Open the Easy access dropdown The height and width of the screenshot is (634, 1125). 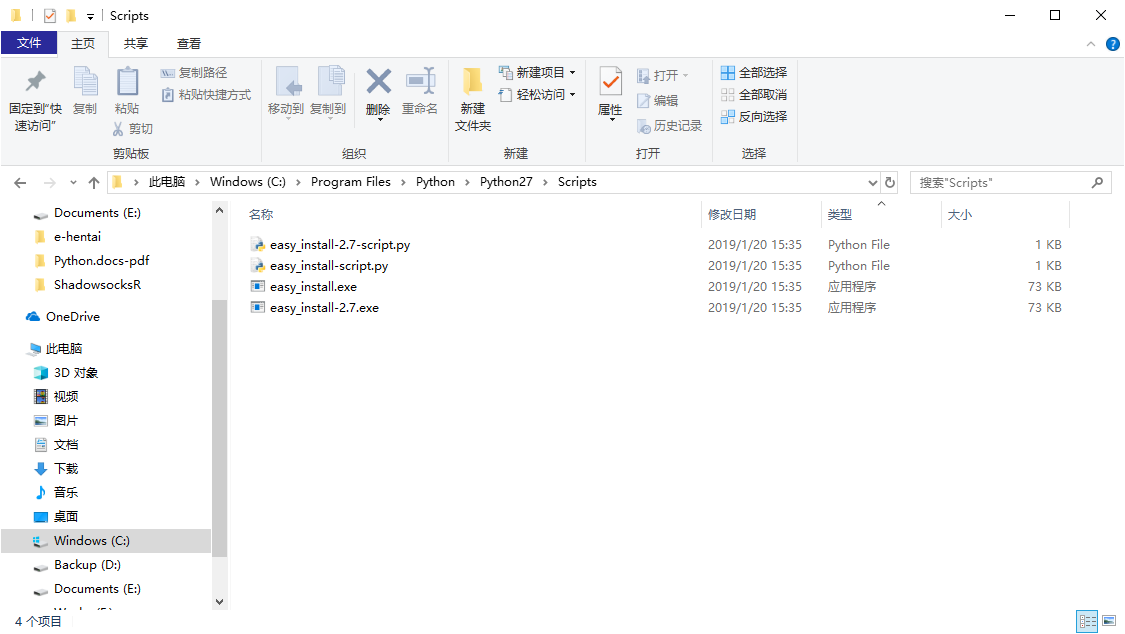[x=537, y=95]
